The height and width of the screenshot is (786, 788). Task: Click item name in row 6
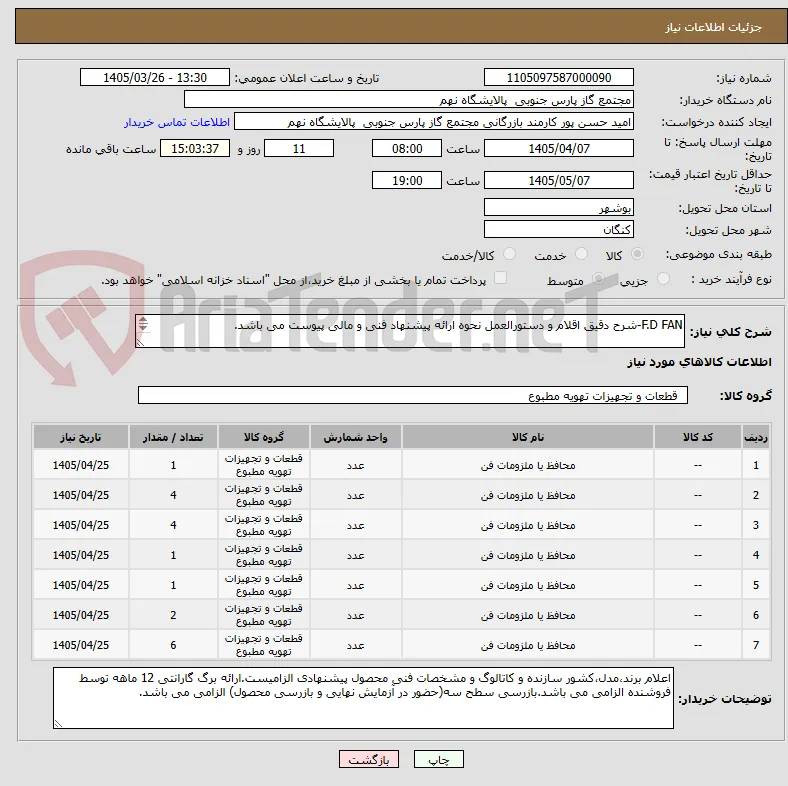[x=528, y=615]
